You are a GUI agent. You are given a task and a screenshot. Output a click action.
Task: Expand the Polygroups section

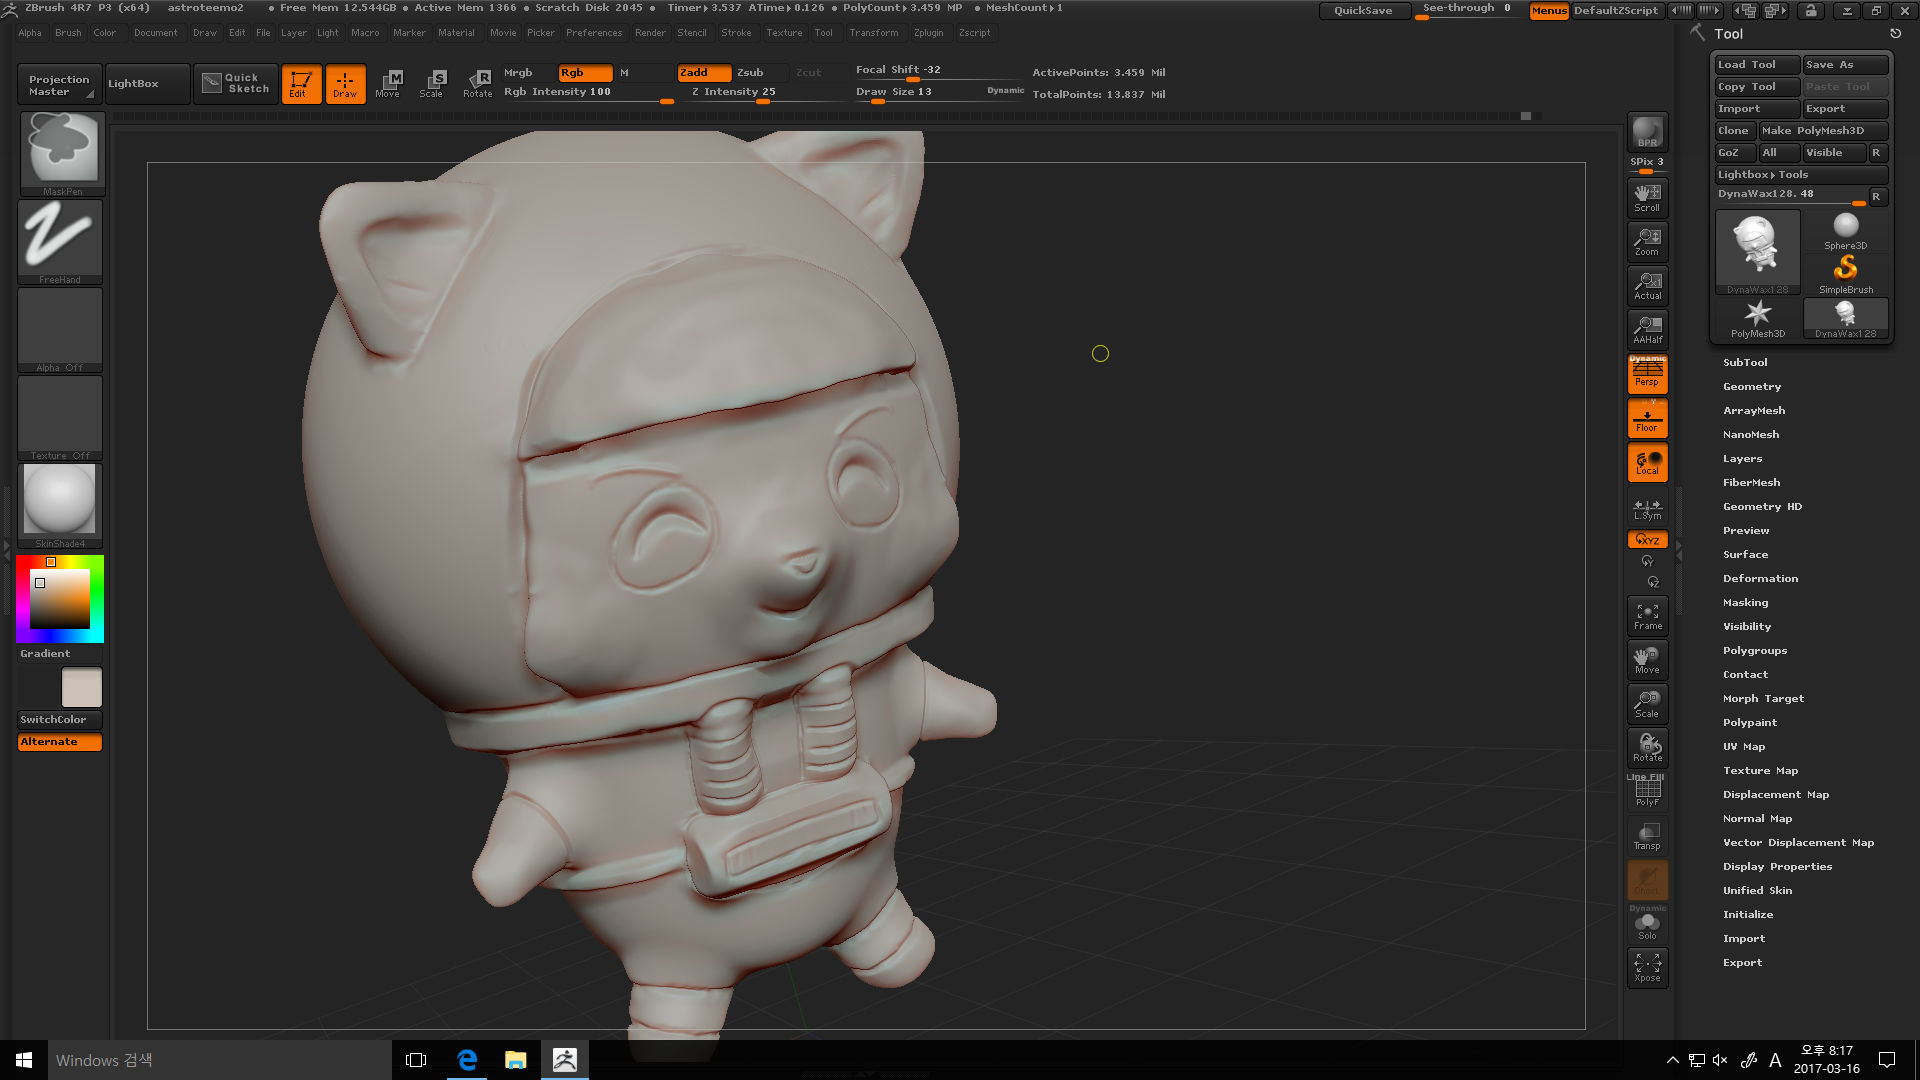click(x=1754, y=651)
